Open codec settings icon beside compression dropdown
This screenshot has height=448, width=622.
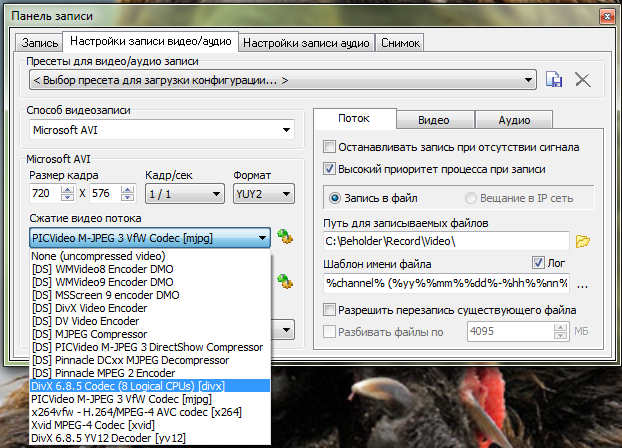pos(286,237)
